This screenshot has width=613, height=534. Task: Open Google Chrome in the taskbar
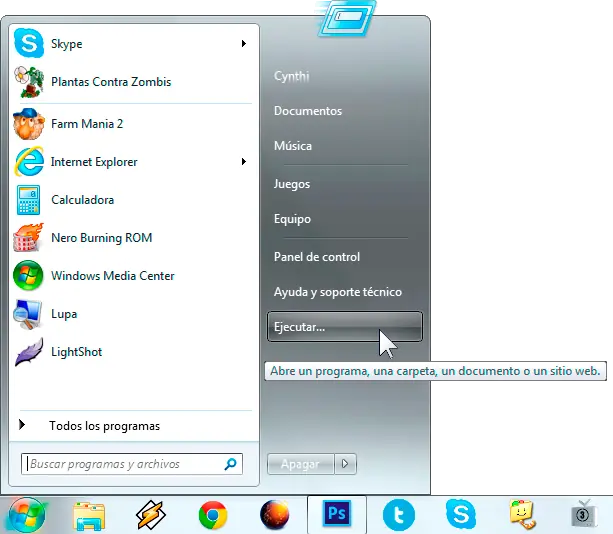[x=213, y=515]
